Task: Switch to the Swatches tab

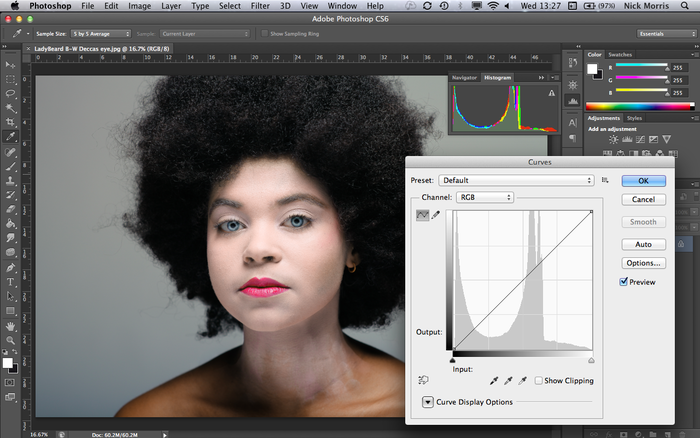Action: (x=622, y=53)
